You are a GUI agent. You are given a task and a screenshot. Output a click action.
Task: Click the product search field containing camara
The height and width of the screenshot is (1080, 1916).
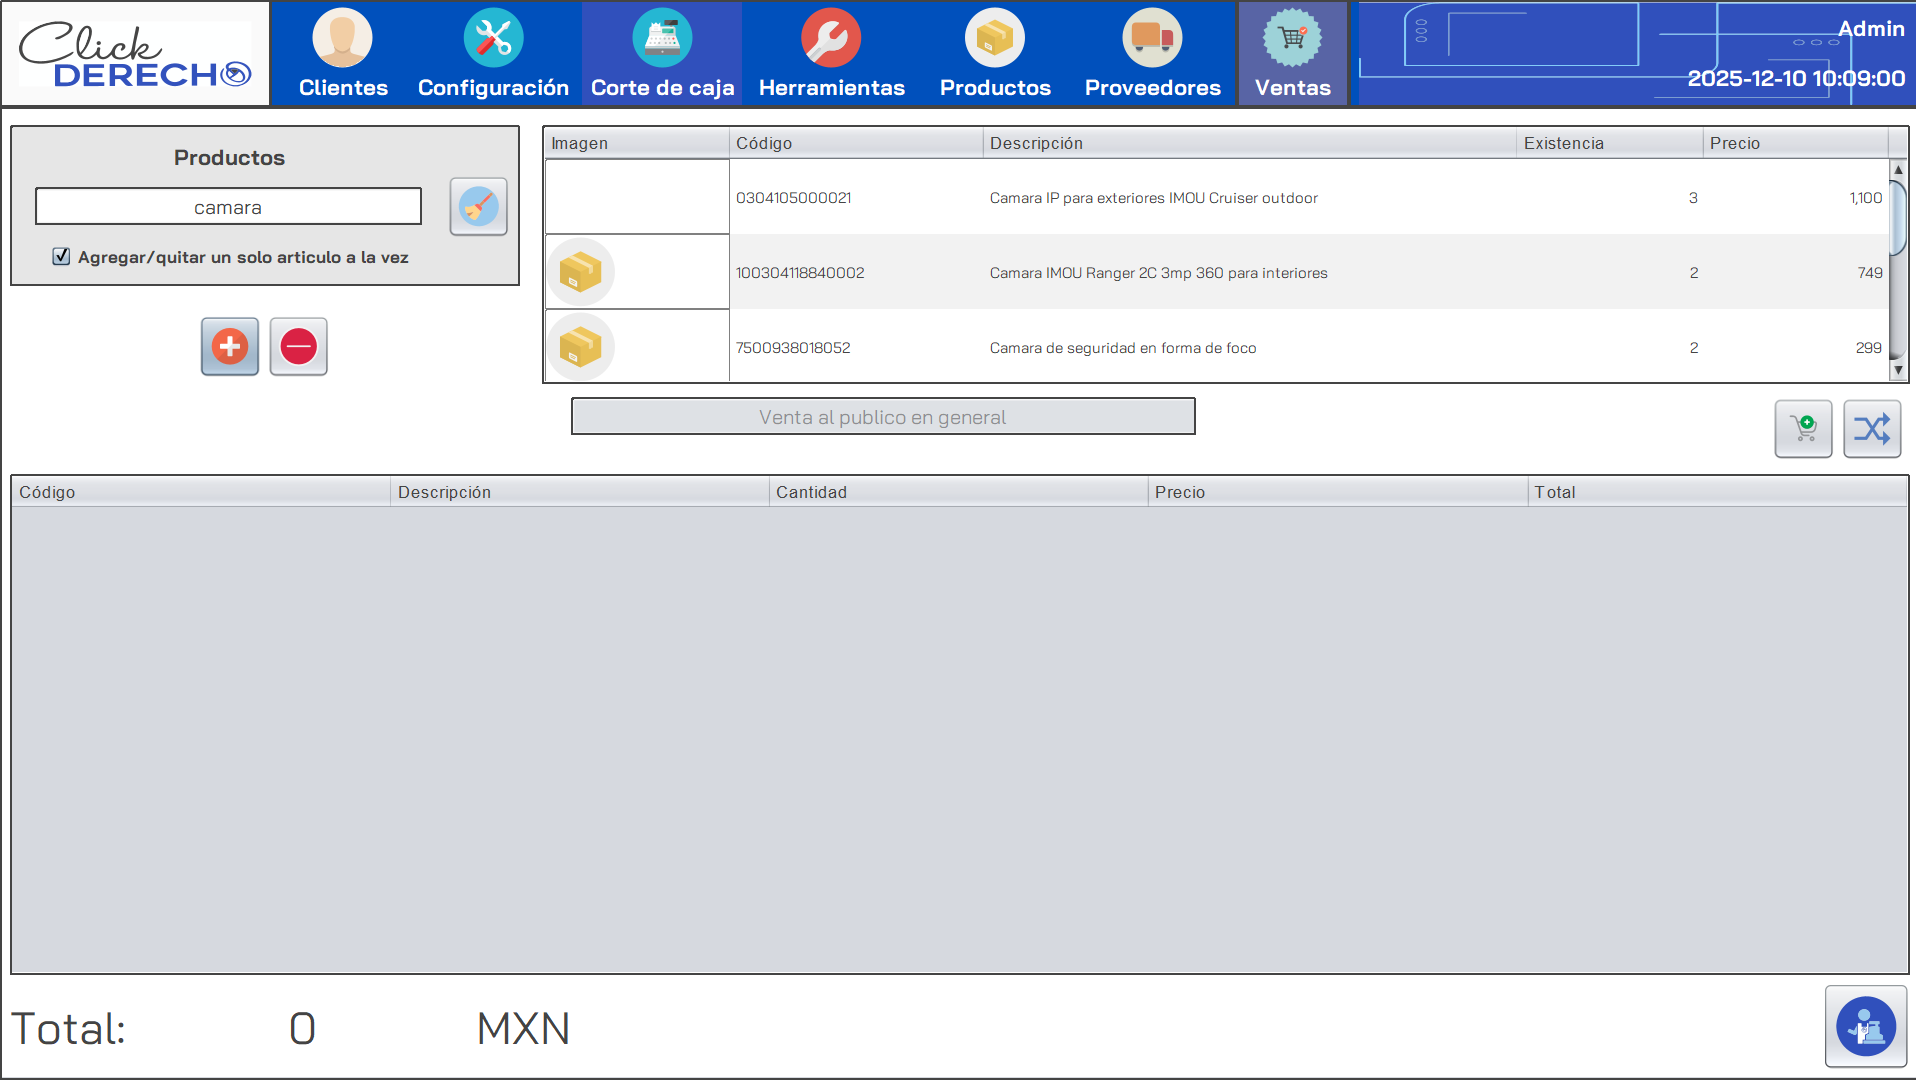[x=228, y=207]
